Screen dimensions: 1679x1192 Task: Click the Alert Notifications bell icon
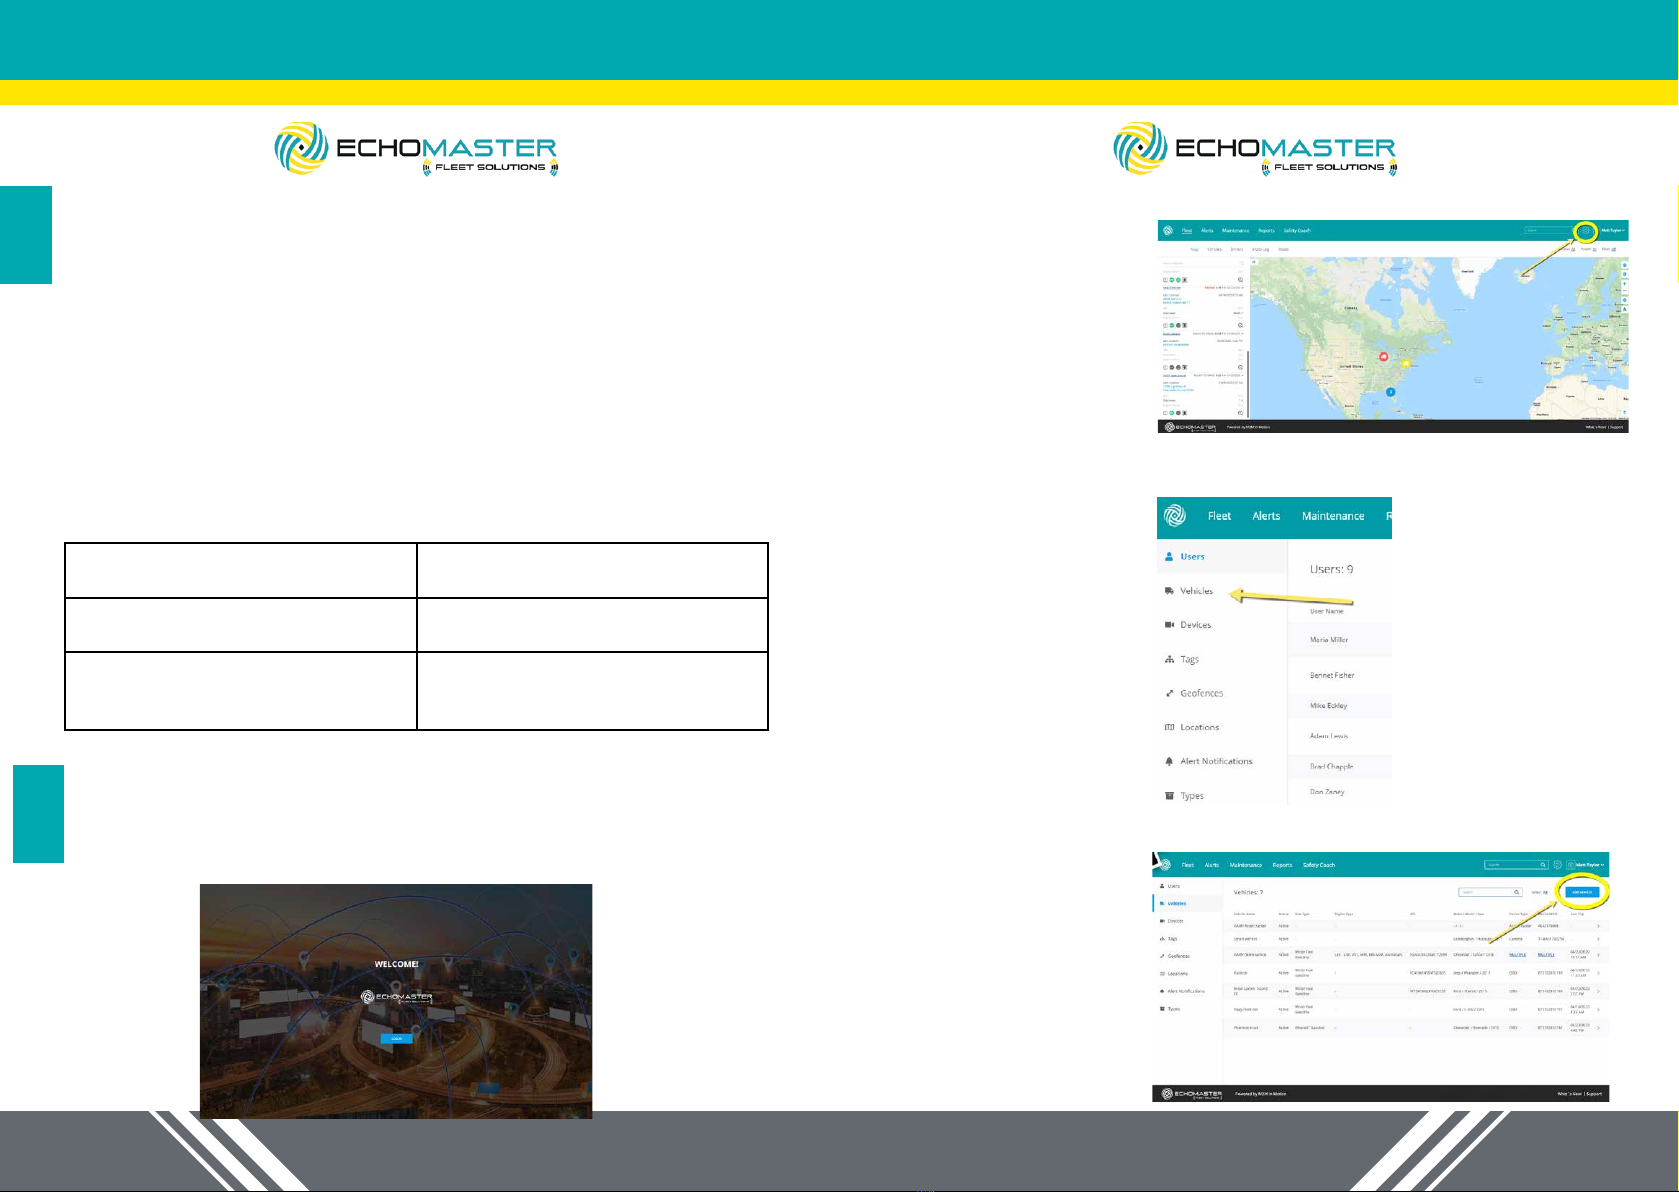[x=1169, y=761]
